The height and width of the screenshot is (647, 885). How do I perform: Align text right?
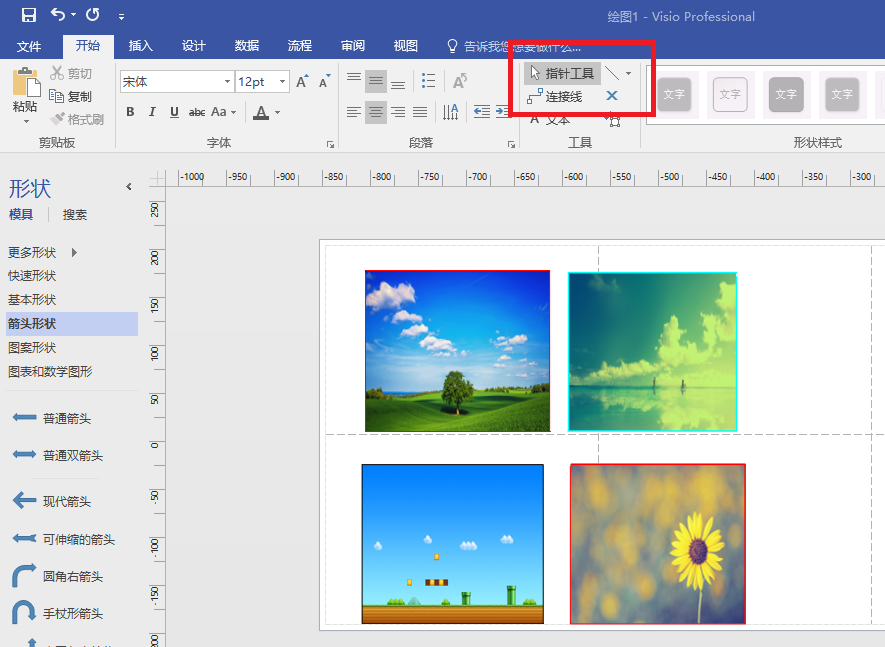click(398, 112)
